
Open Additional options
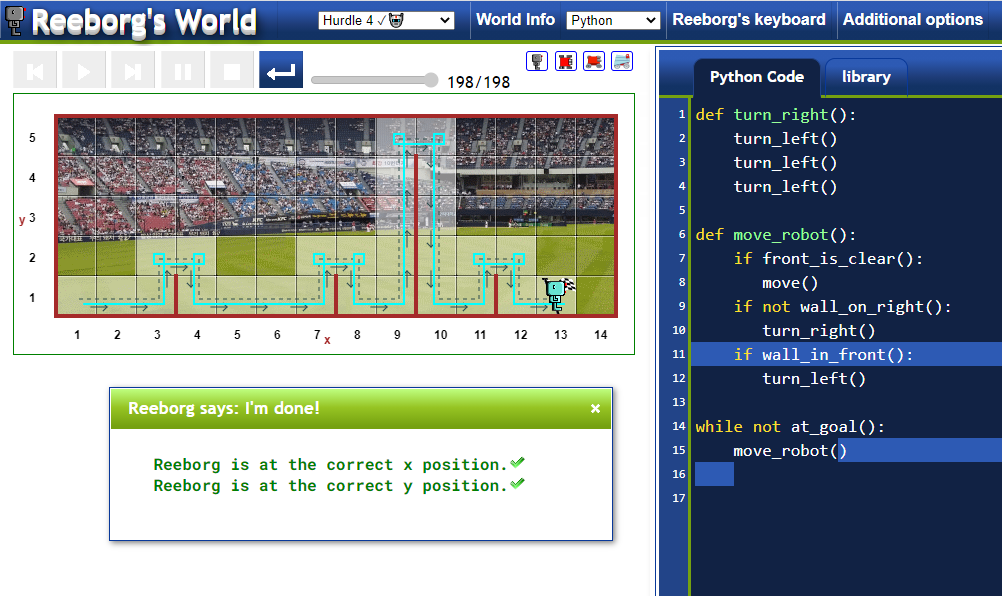point(913,20)
